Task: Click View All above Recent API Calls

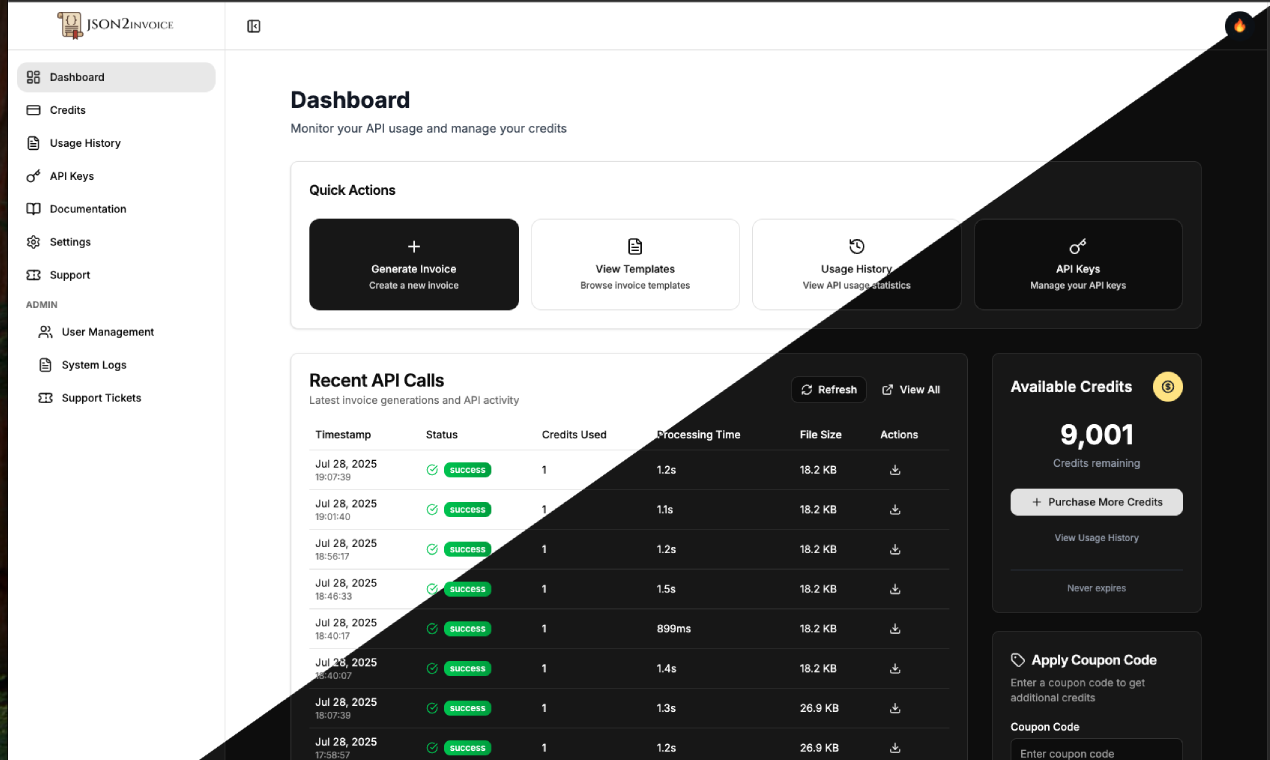Action: pos(910,389)
